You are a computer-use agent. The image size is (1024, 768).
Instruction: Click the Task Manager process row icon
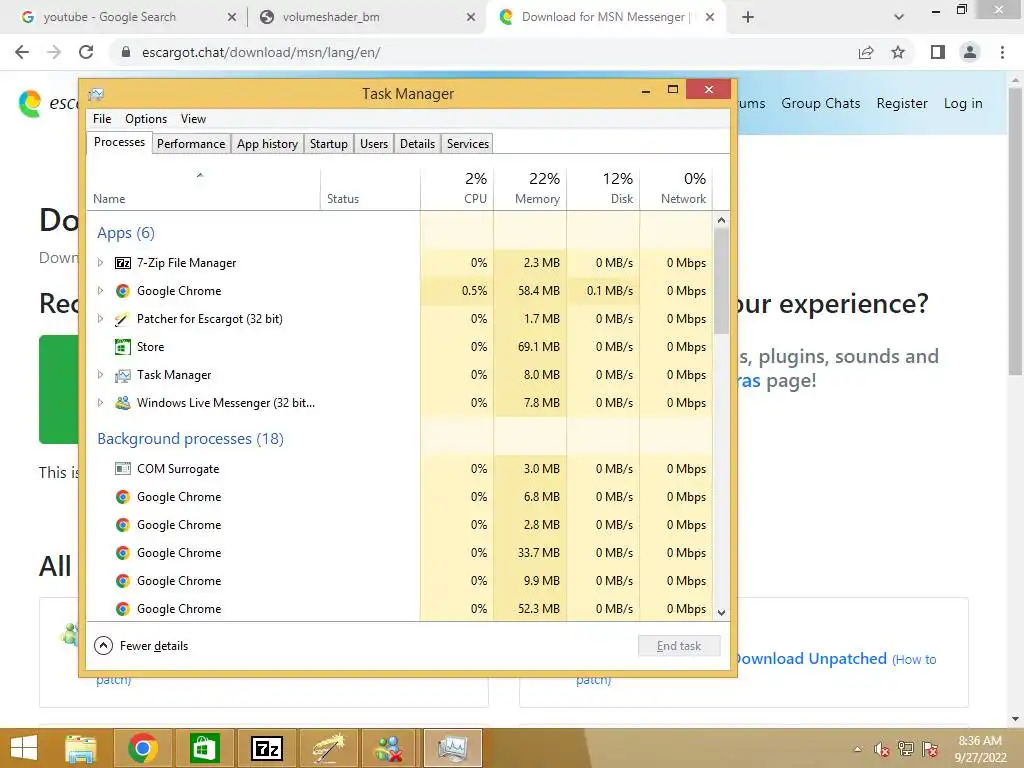click(x=122, y=375)
